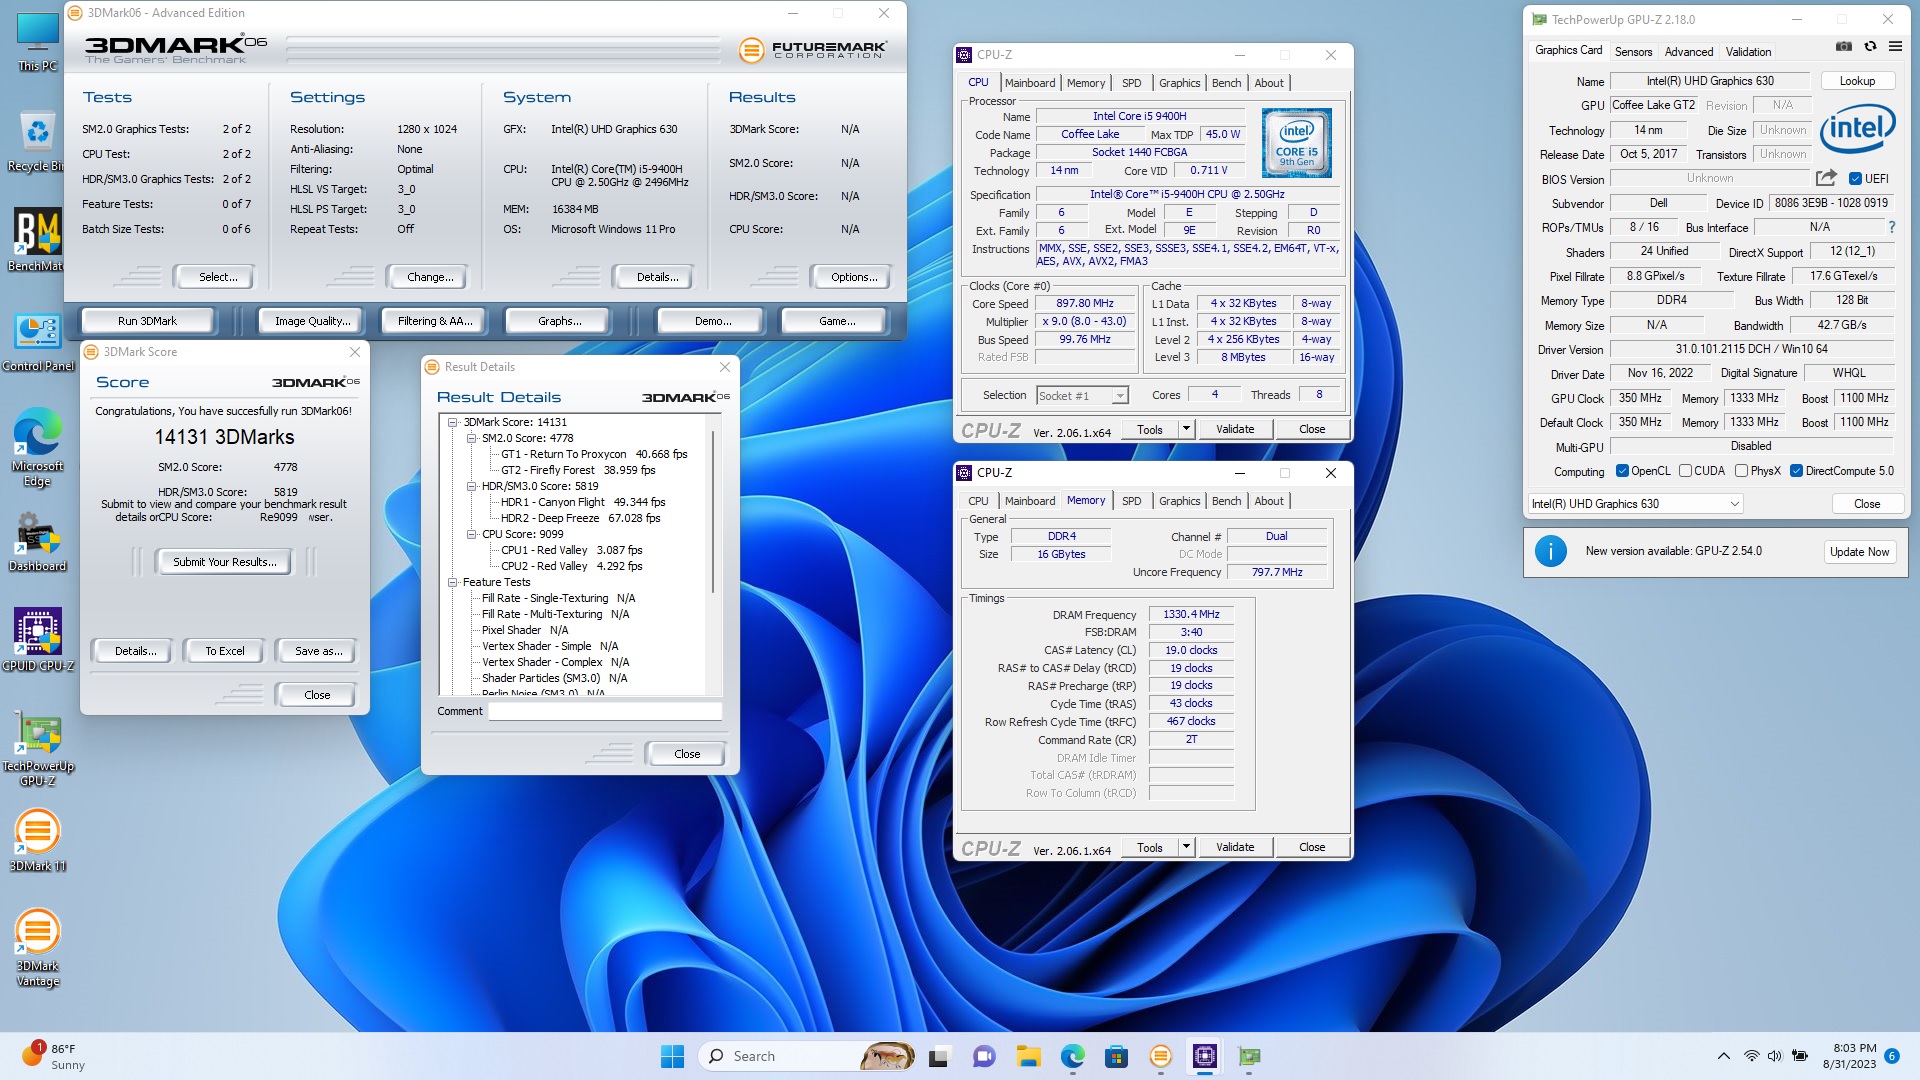Open Microsoft Store from the taskbar

click(x=1116, y=1056)
